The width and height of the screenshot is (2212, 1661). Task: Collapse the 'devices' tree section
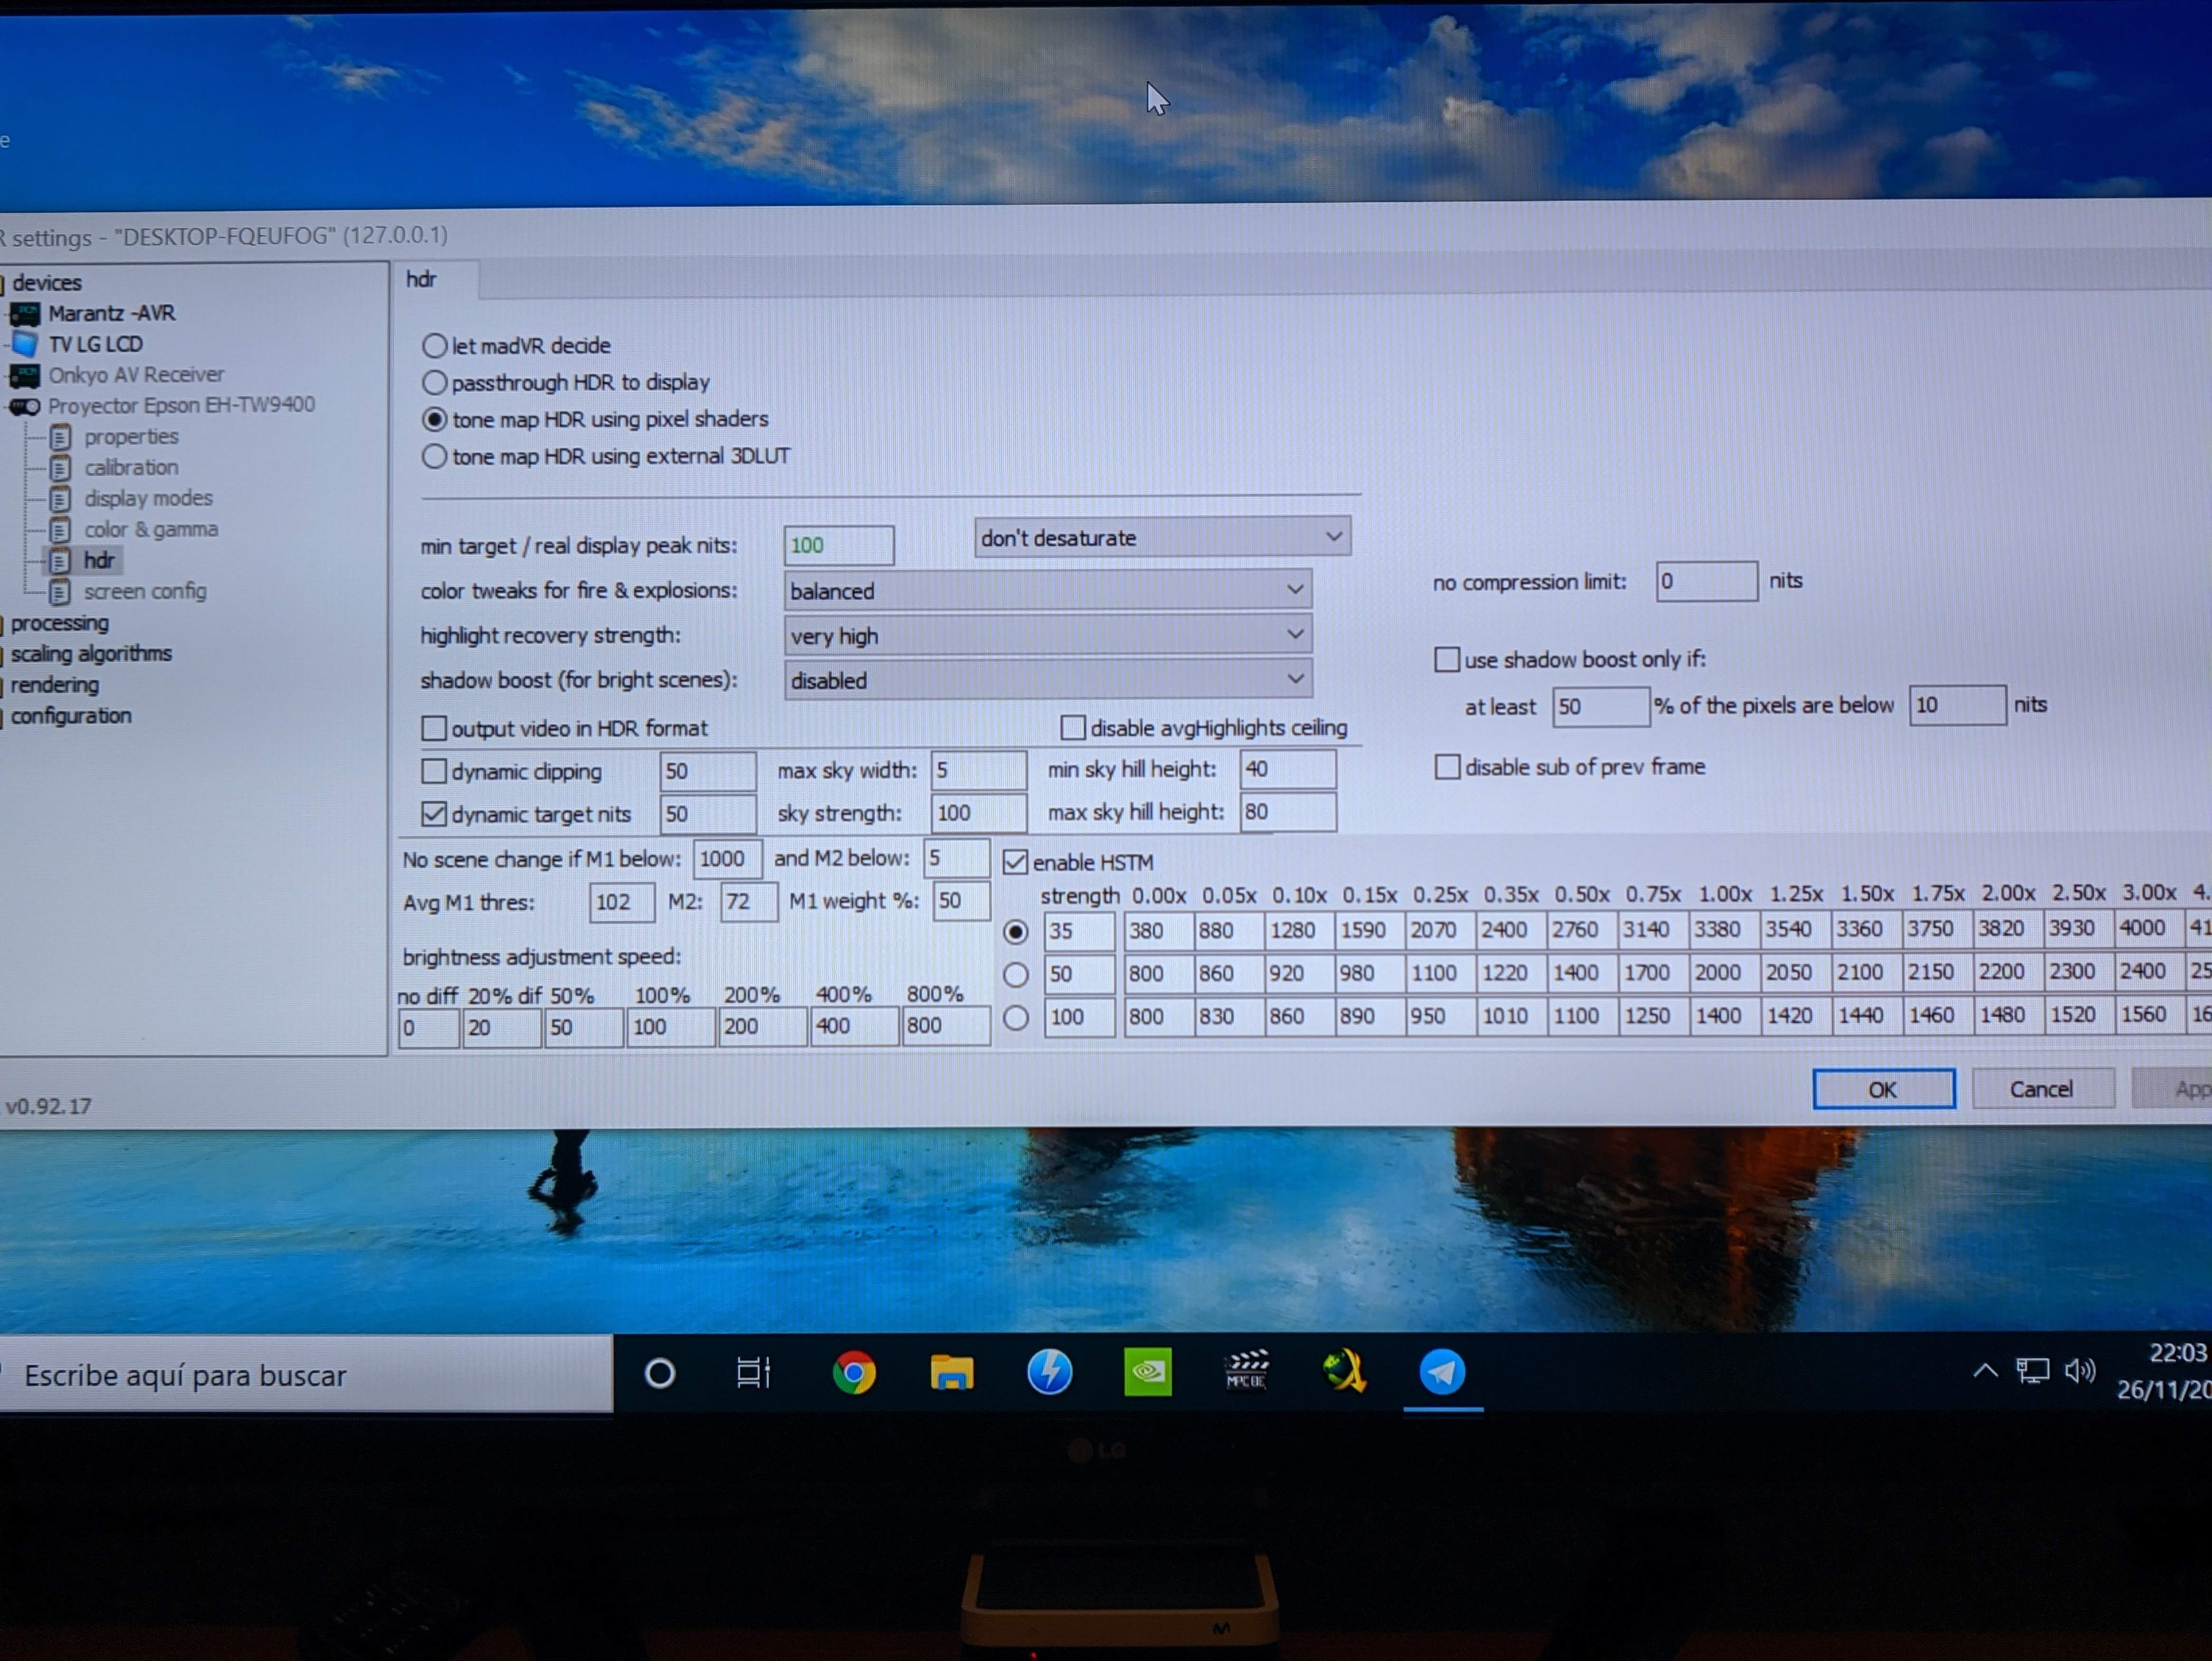[46, 283]
